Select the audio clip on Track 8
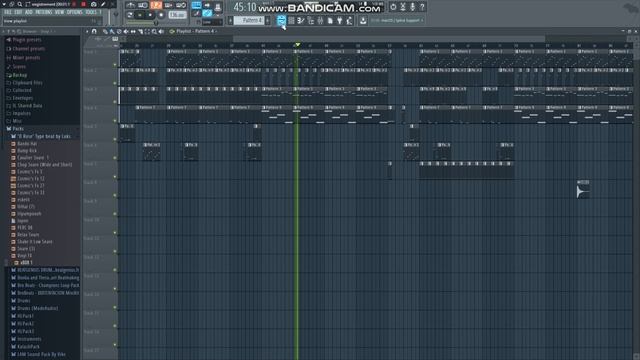Image resolution: width=640 pixels, height=360 pixels. [583, 190]
